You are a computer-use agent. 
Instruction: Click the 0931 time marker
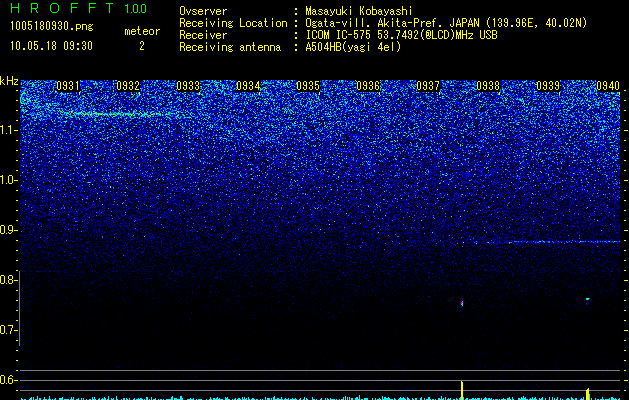68,86
